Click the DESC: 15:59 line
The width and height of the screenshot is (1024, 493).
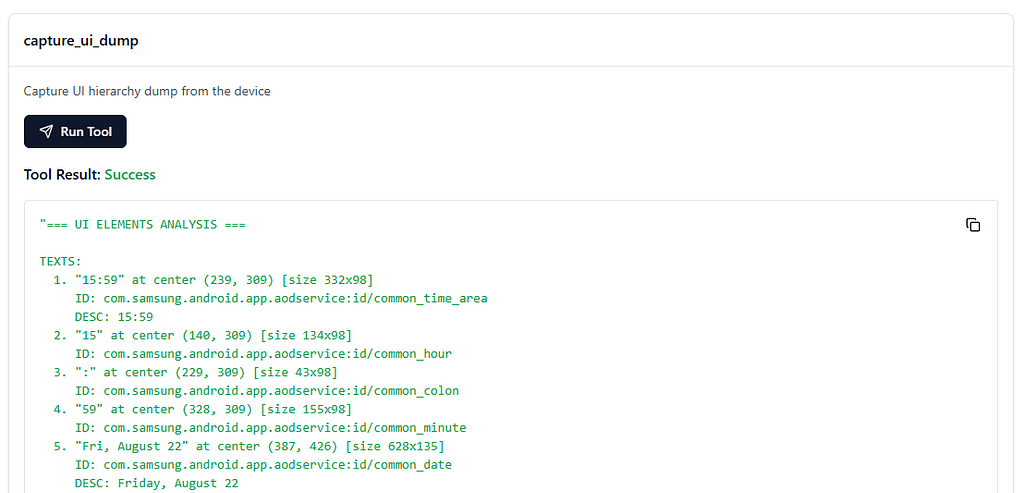coord(114,317)
